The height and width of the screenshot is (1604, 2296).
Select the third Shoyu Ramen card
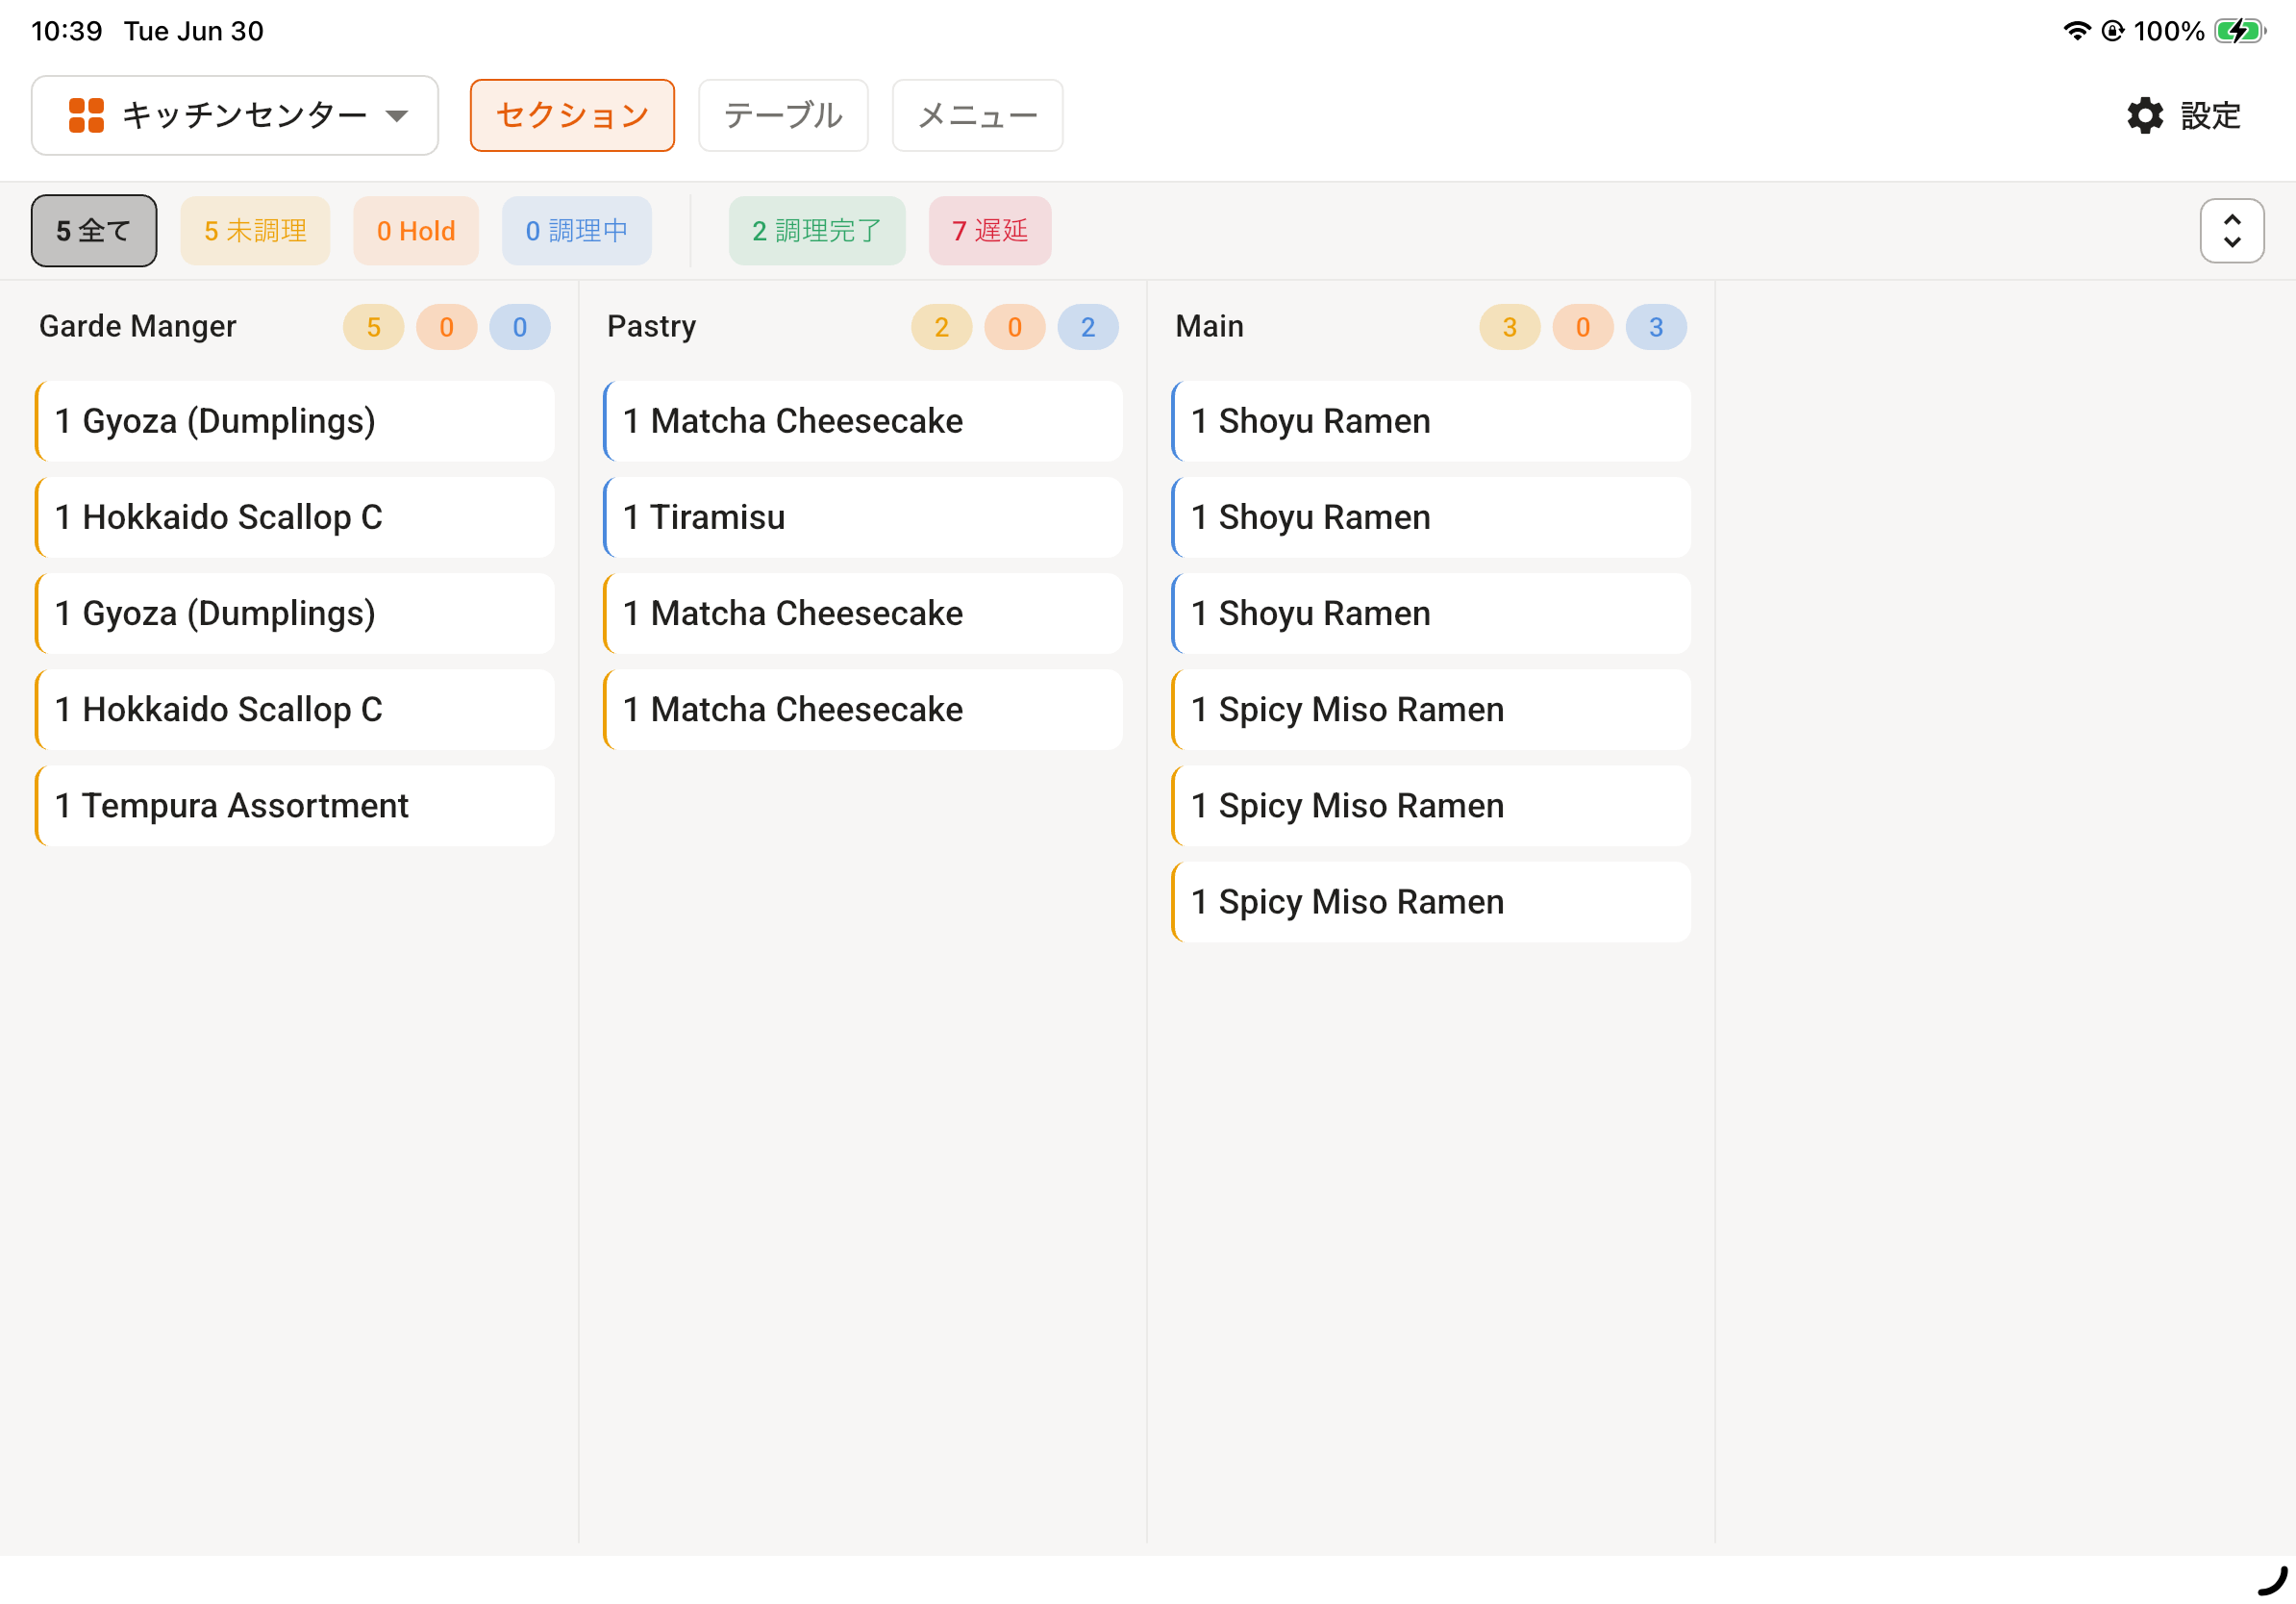pyautogui.click(x=1431, y=613)
